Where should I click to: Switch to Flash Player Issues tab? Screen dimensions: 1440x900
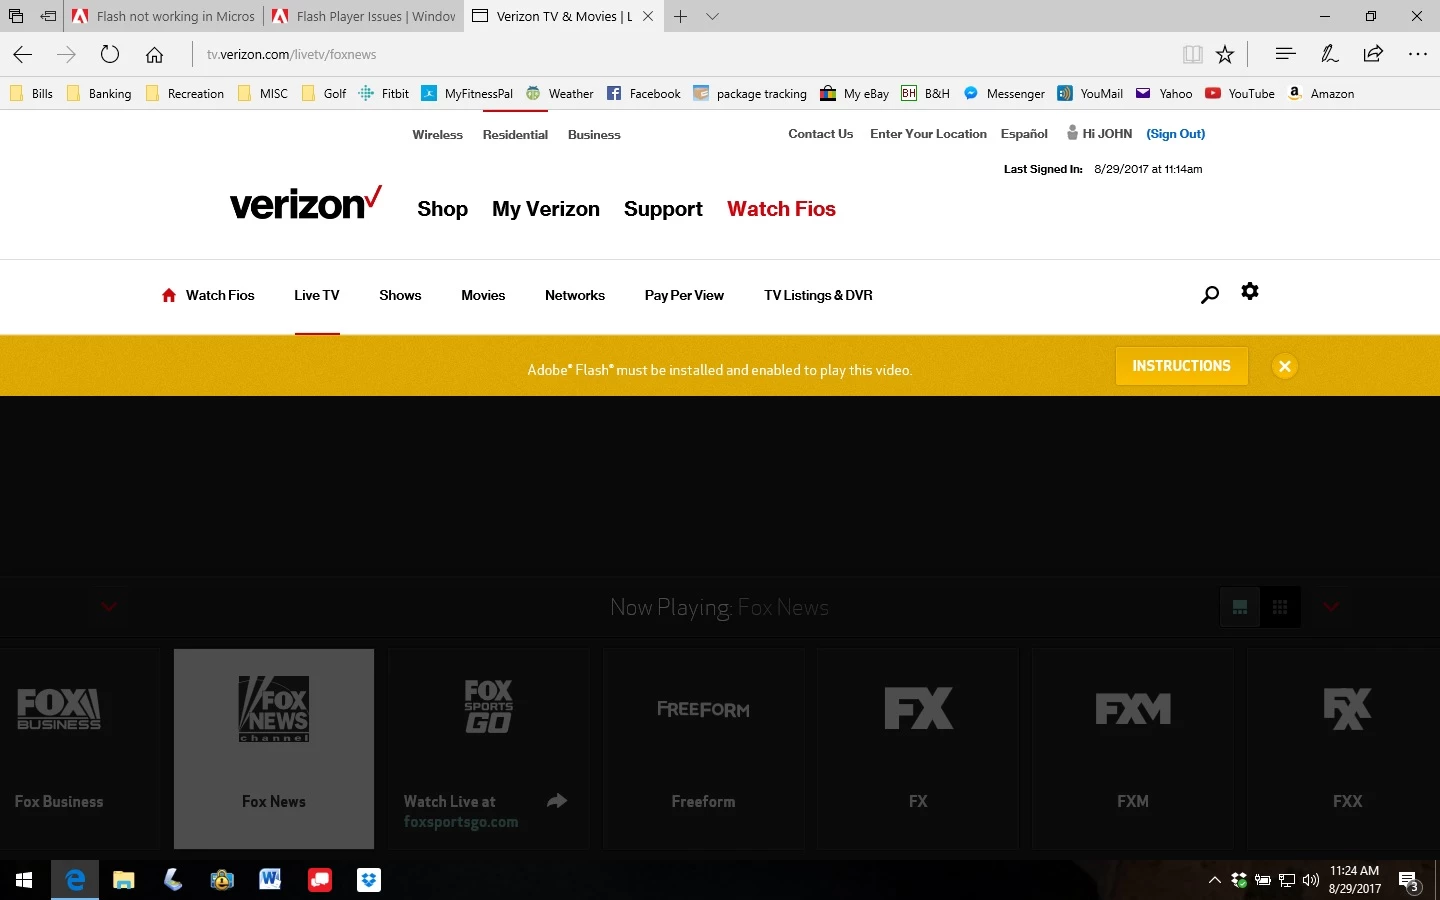[365, 16]
